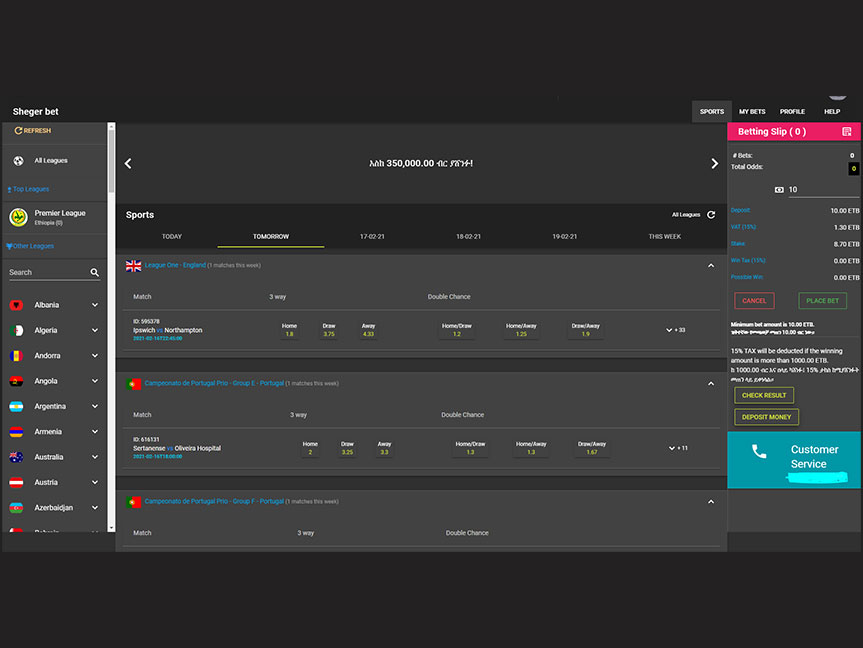The height and width of the screenshot is (648, 863).
Task: Click the Sheger bet logo text
Action: (x=35, y=112)
